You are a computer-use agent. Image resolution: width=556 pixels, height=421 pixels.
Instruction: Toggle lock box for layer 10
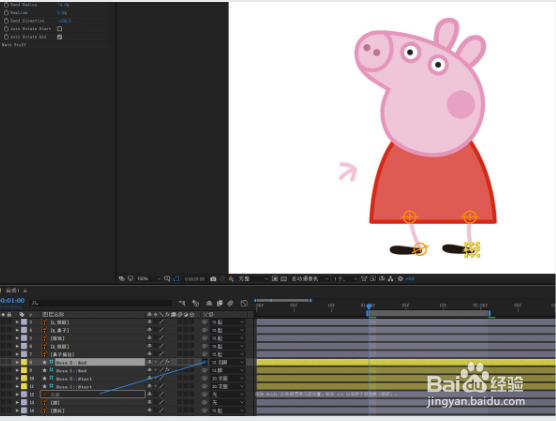click(9, 378)
